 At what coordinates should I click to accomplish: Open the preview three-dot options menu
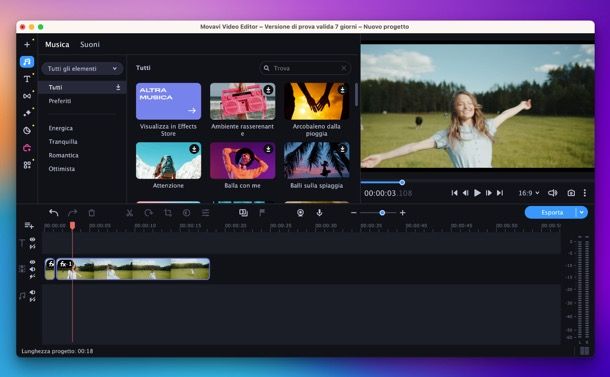[585, 193]
